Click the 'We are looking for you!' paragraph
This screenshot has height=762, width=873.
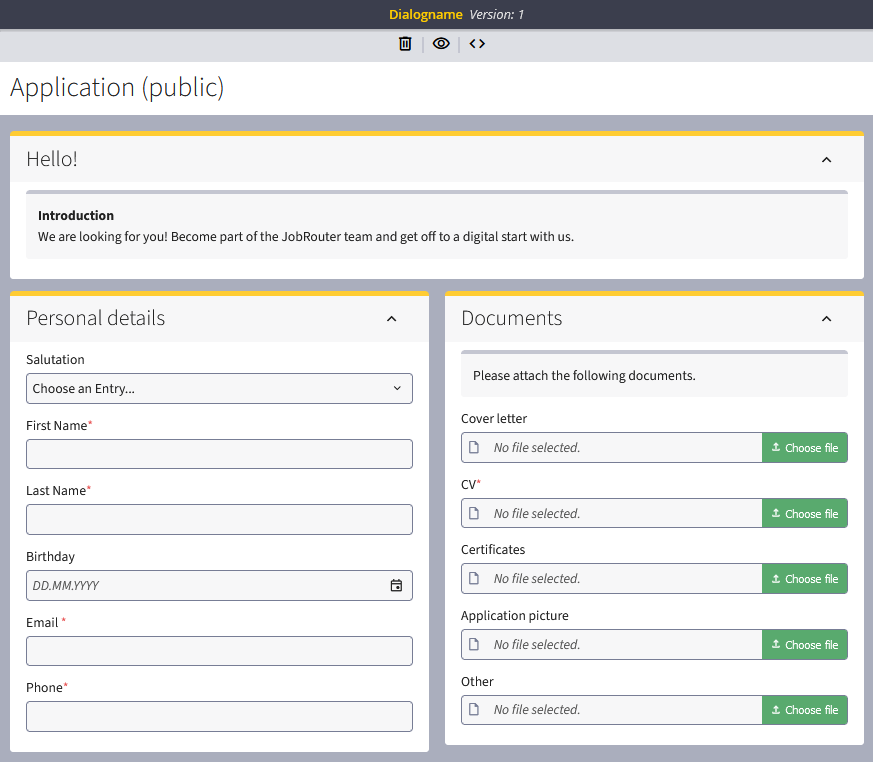[306, 237]
